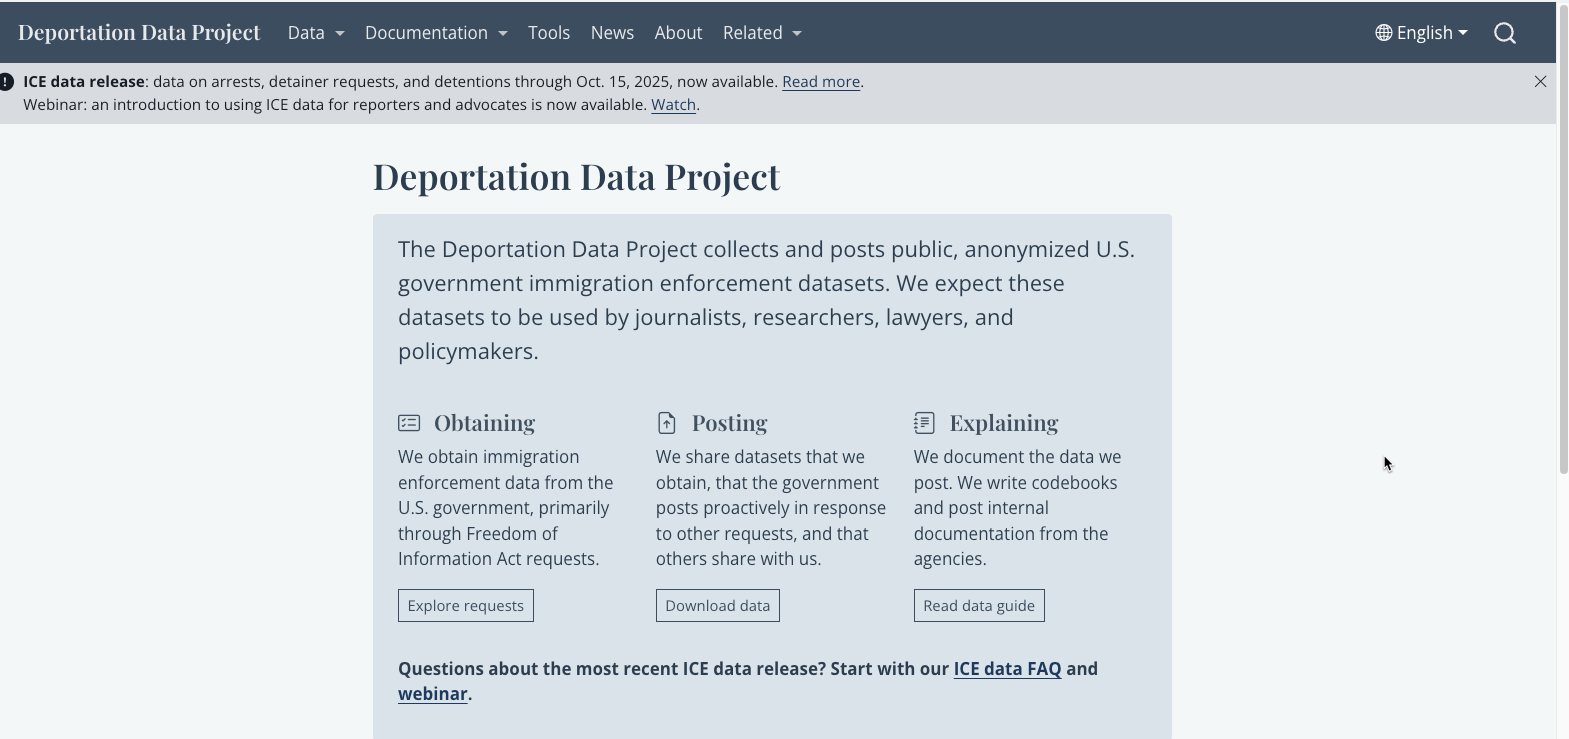This screenshot has height=739, width=1569.
Task: Navigate to the About page
Action: (x=678, y=33)
